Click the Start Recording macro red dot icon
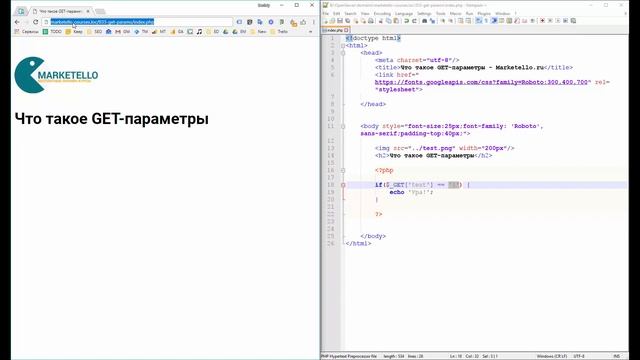This screenshot has width=640, height=360. pyautogui.click(x=542, y=21)
